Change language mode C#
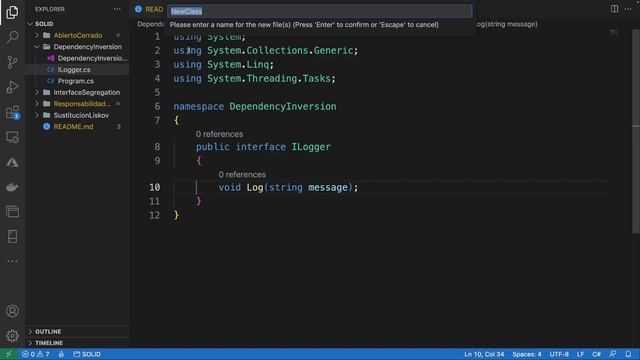640x360 pixels. click(x=597, y=354)
